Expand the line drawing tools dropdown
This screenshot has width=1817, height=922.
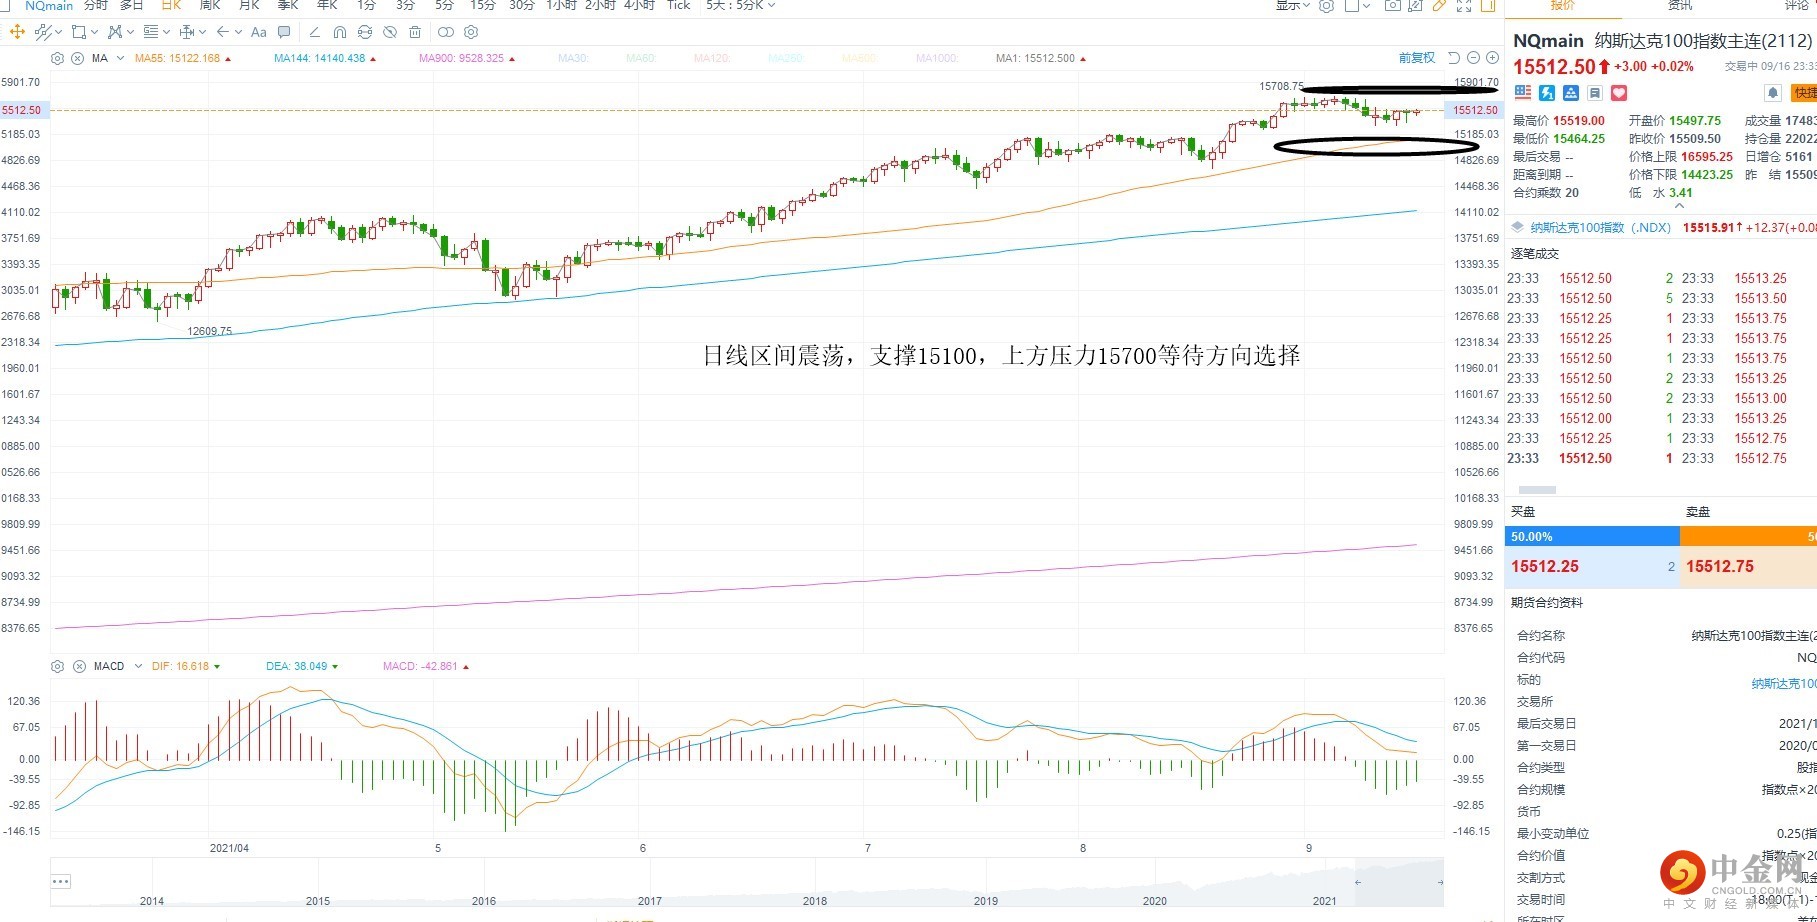[59, 32]
